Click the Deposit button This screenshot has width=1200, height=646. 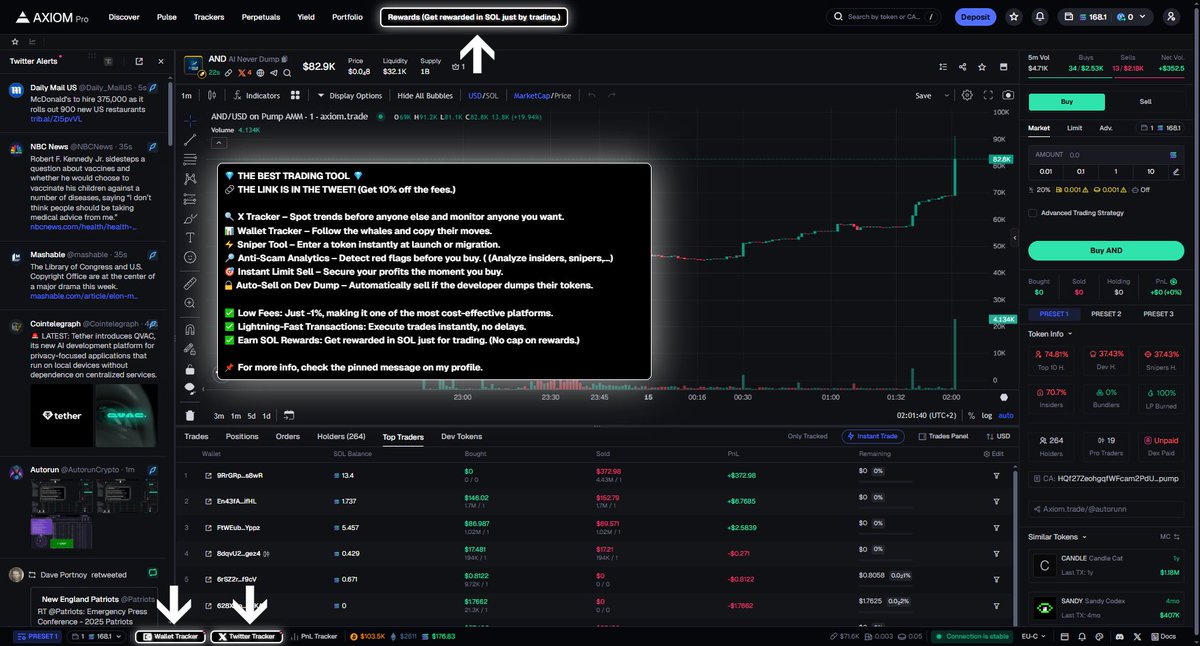point(974,17)
